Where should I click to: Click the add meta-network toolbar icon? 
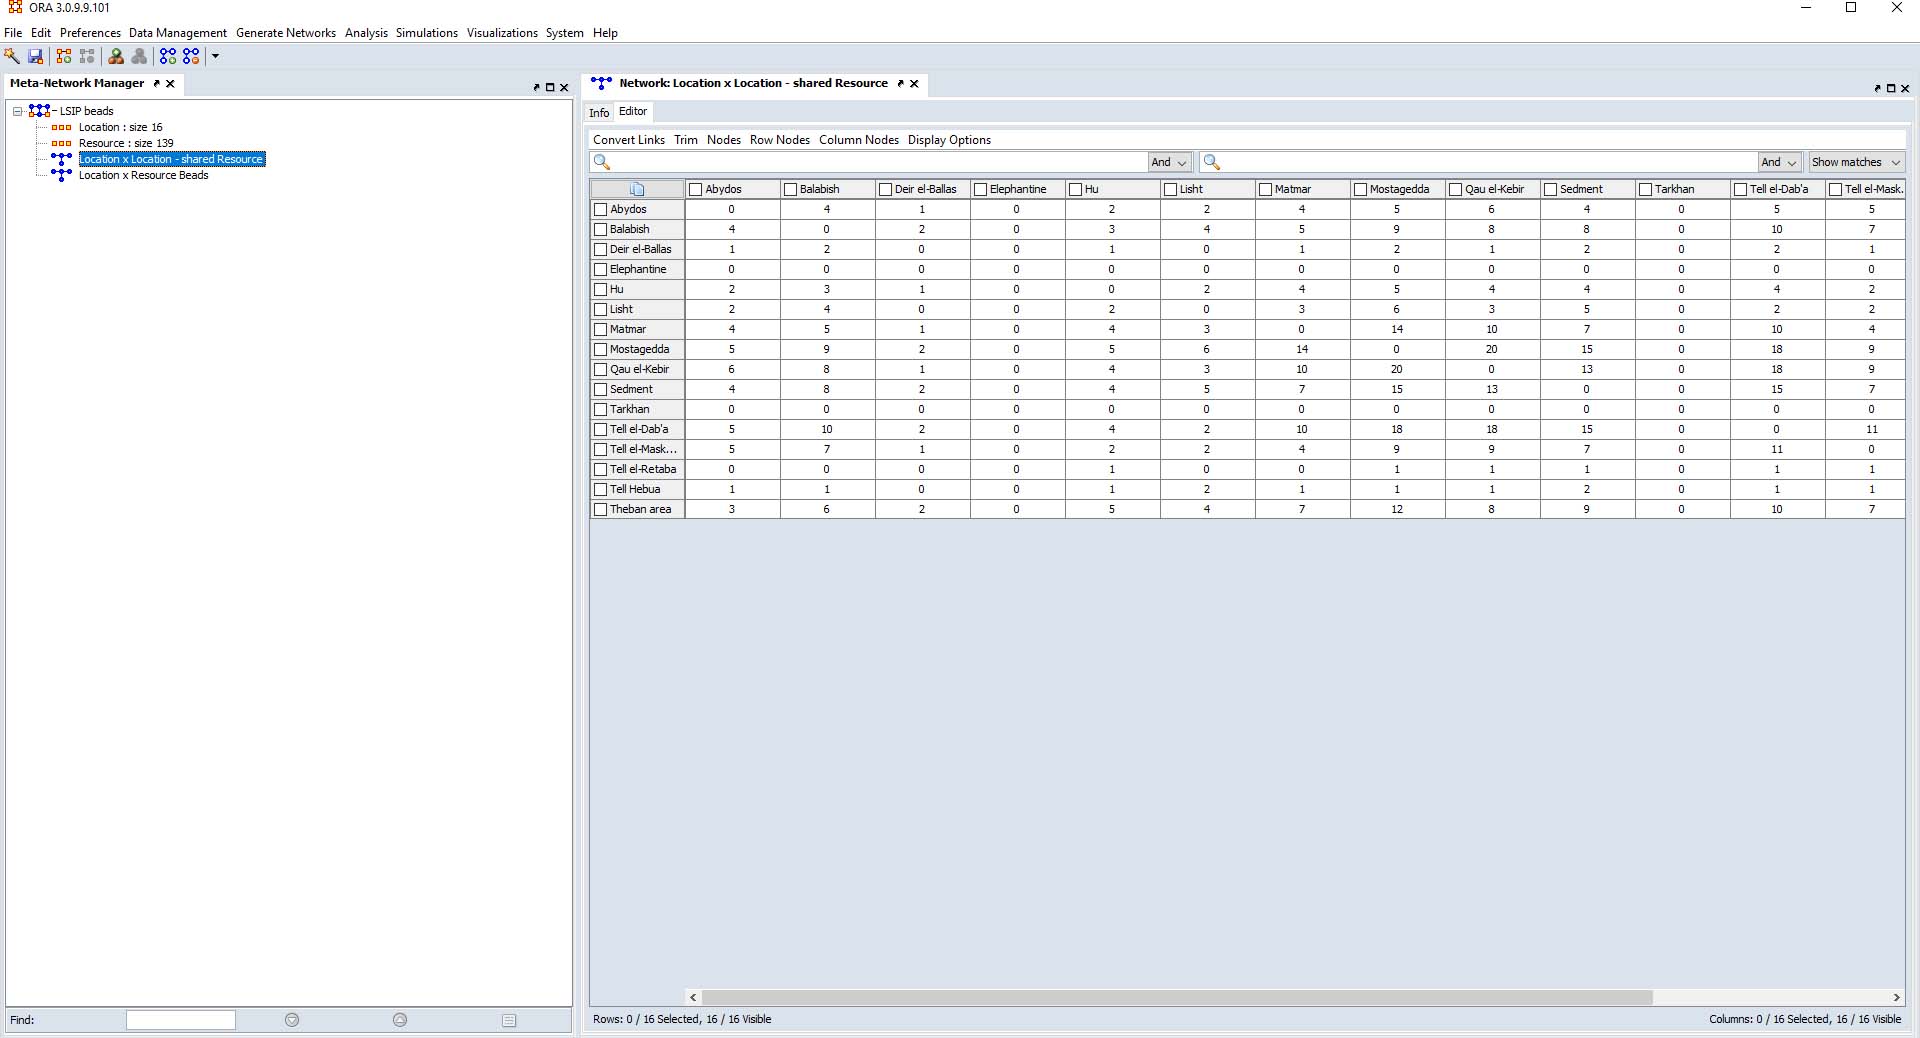tap(64, 56)
